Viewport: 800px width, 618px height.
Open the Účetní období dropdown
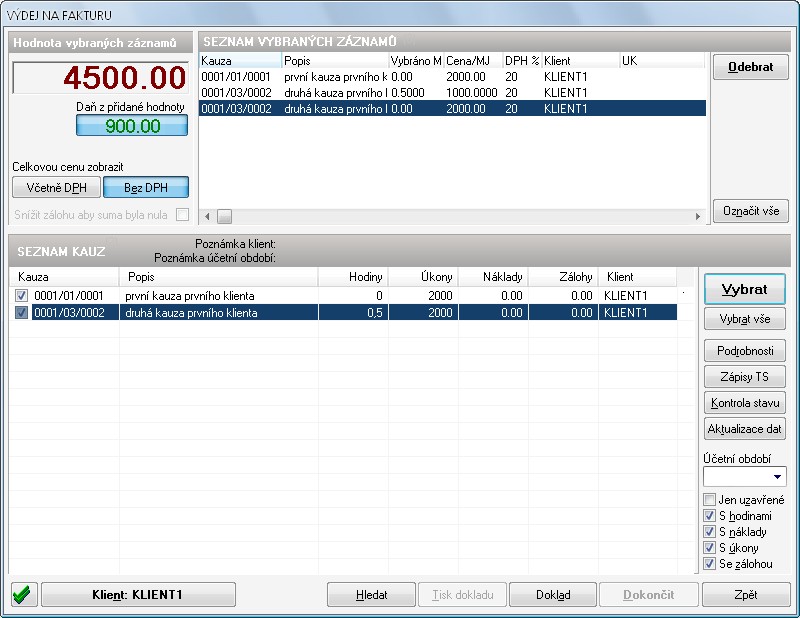(777, 477)
